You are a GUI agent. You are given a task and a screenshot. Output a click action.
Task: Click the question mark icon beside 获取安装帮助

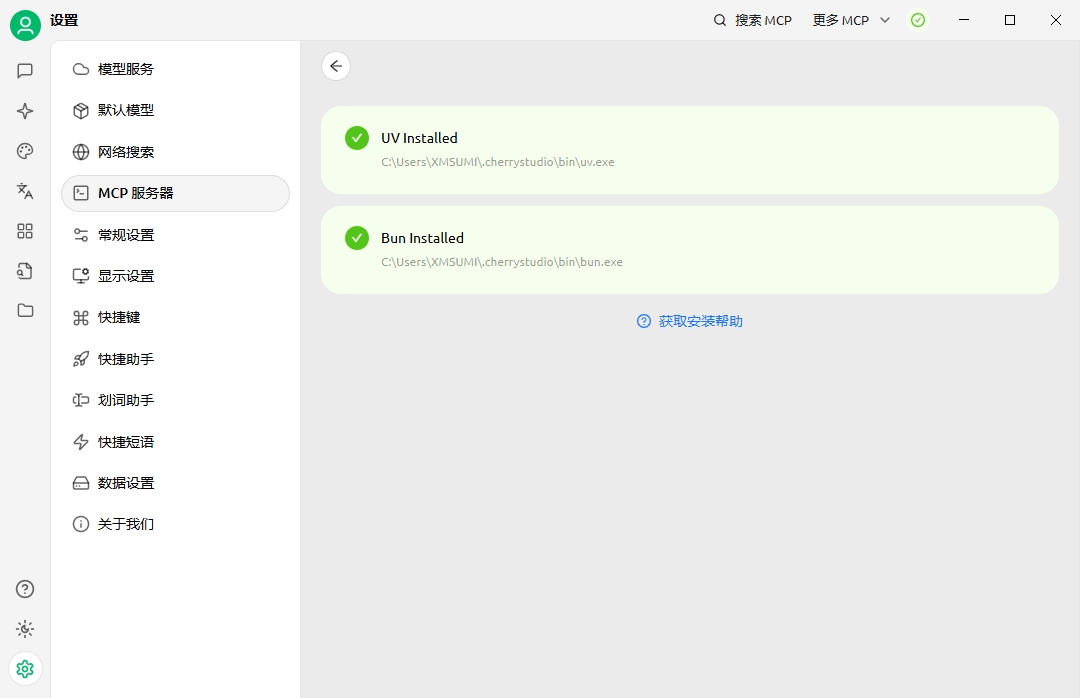(x=643, y=321)
